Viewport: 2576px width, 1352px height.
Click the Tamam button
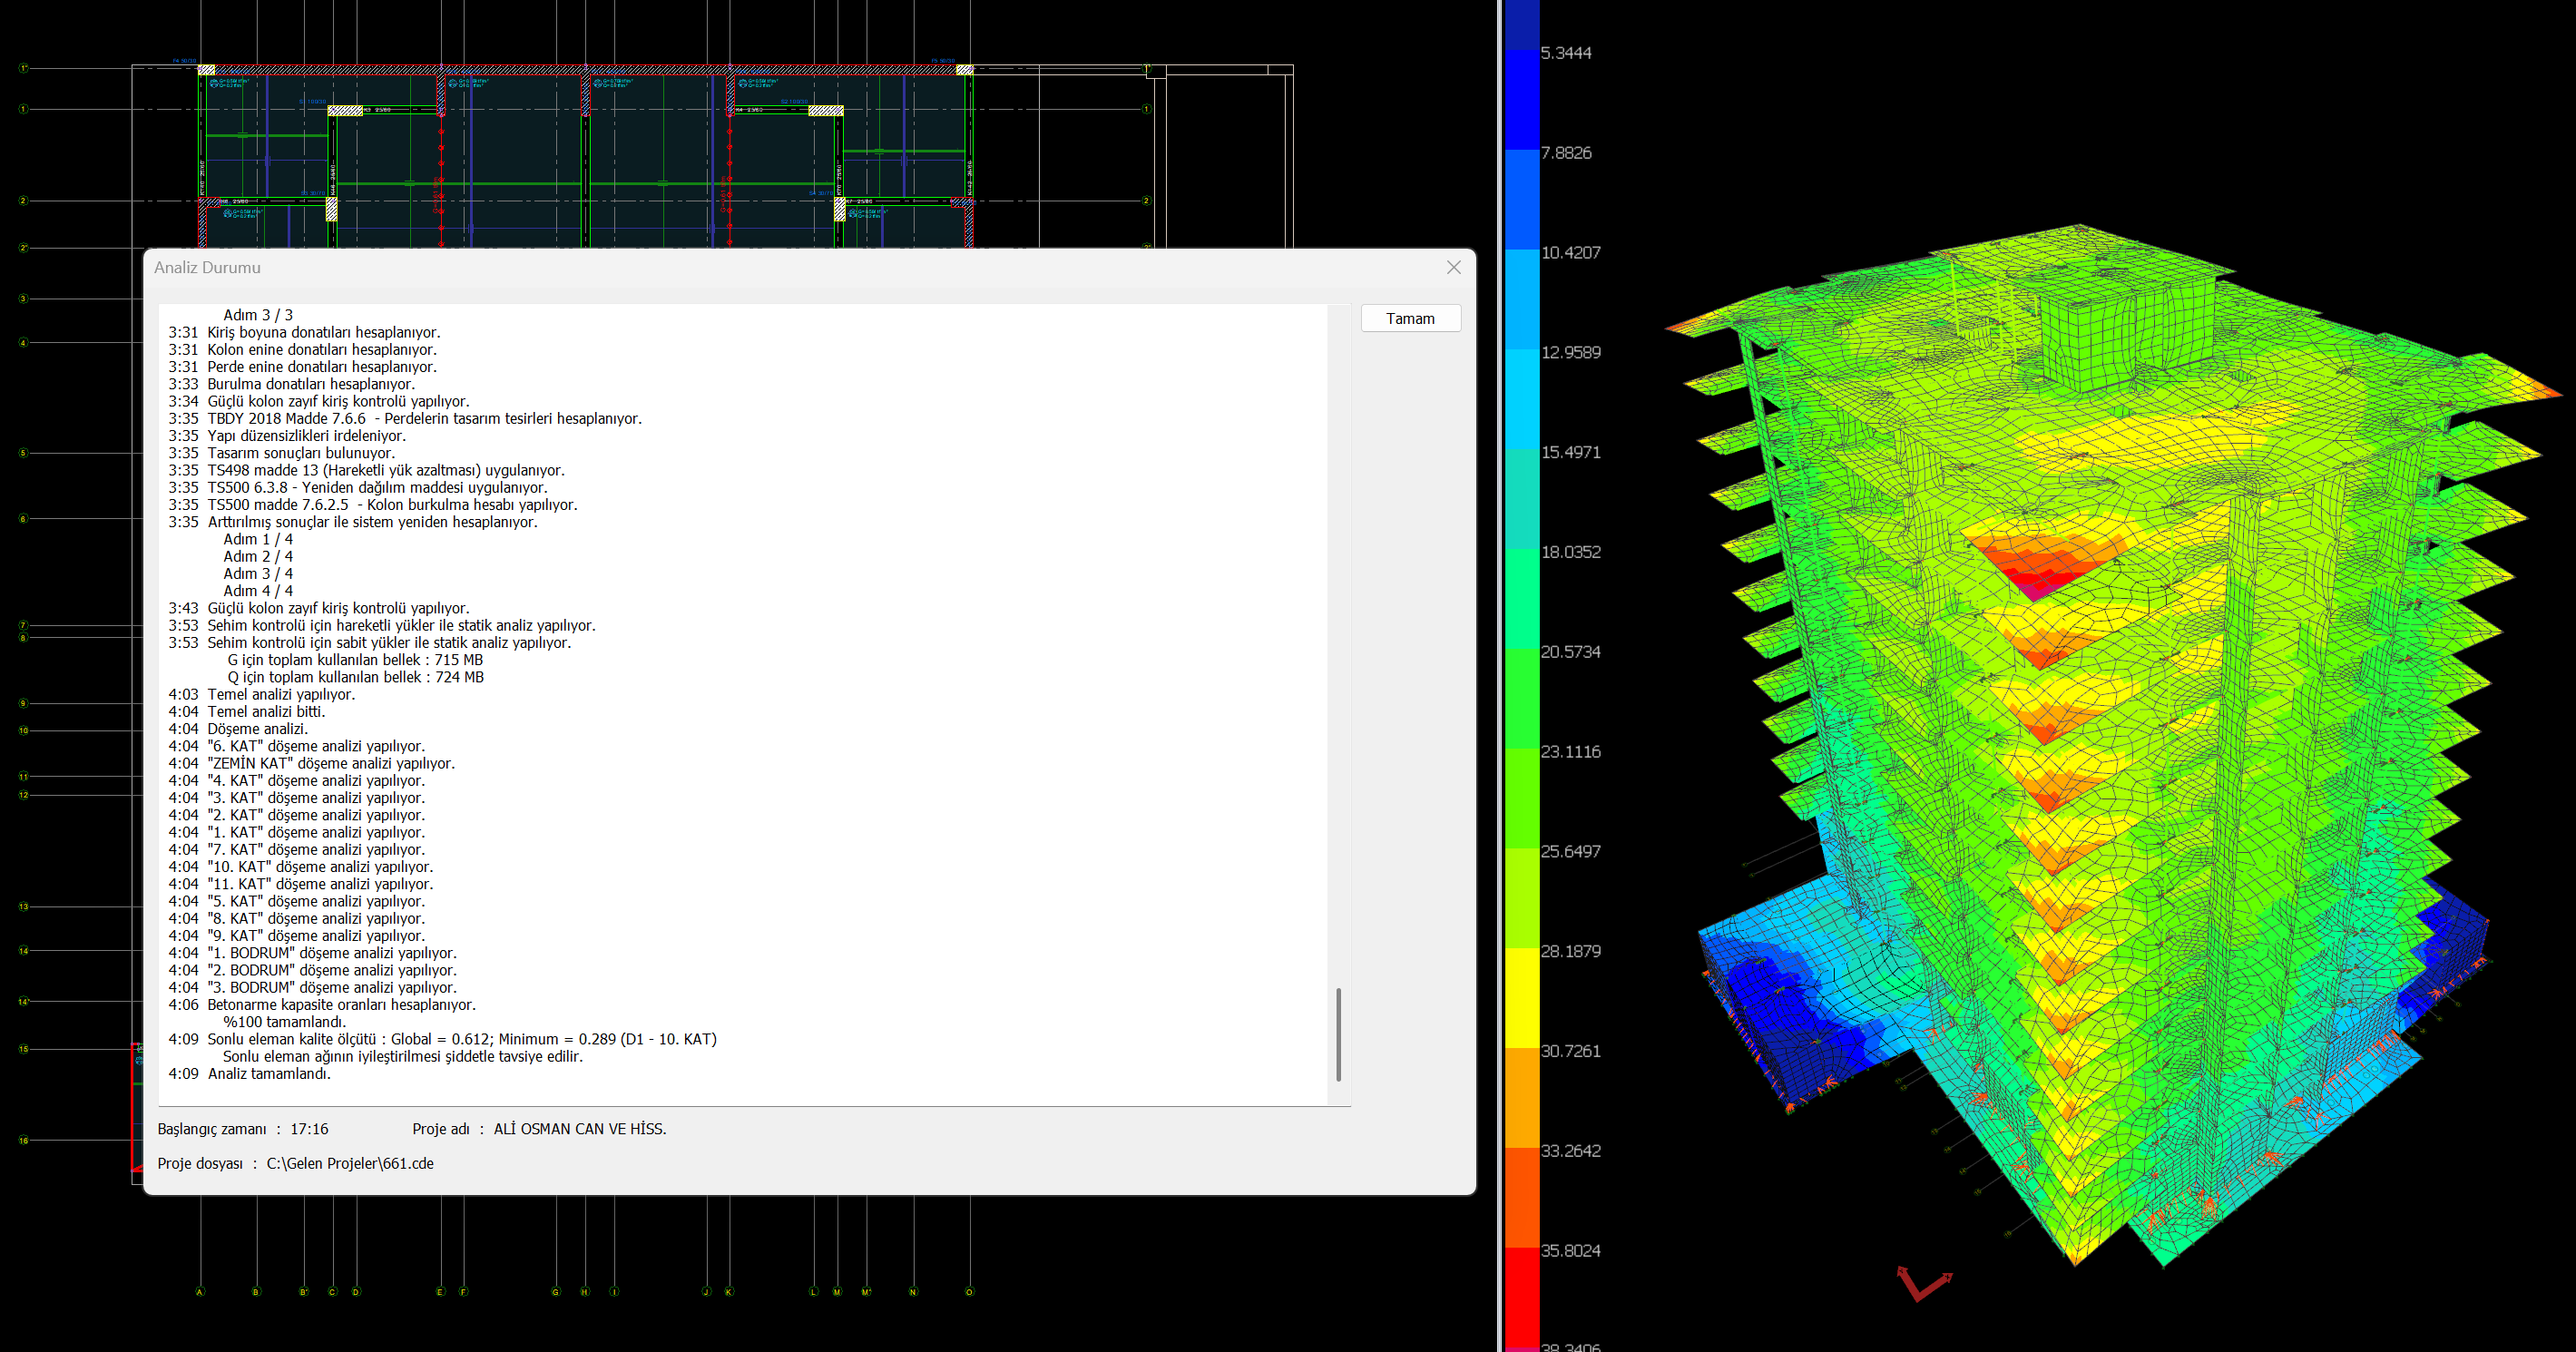click(x=1410, y=318)
